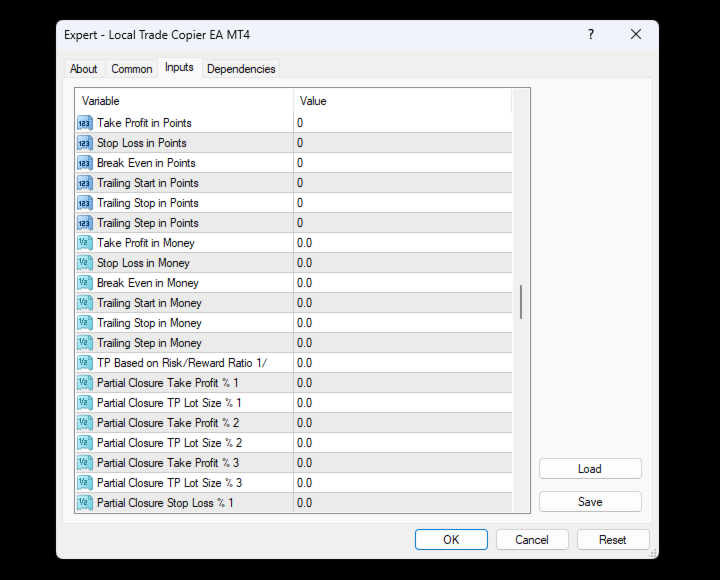Select the Trailing Stop in Points value cell
Image resolution: width=720 pixels, height=580 pixels.
point(403,203)
